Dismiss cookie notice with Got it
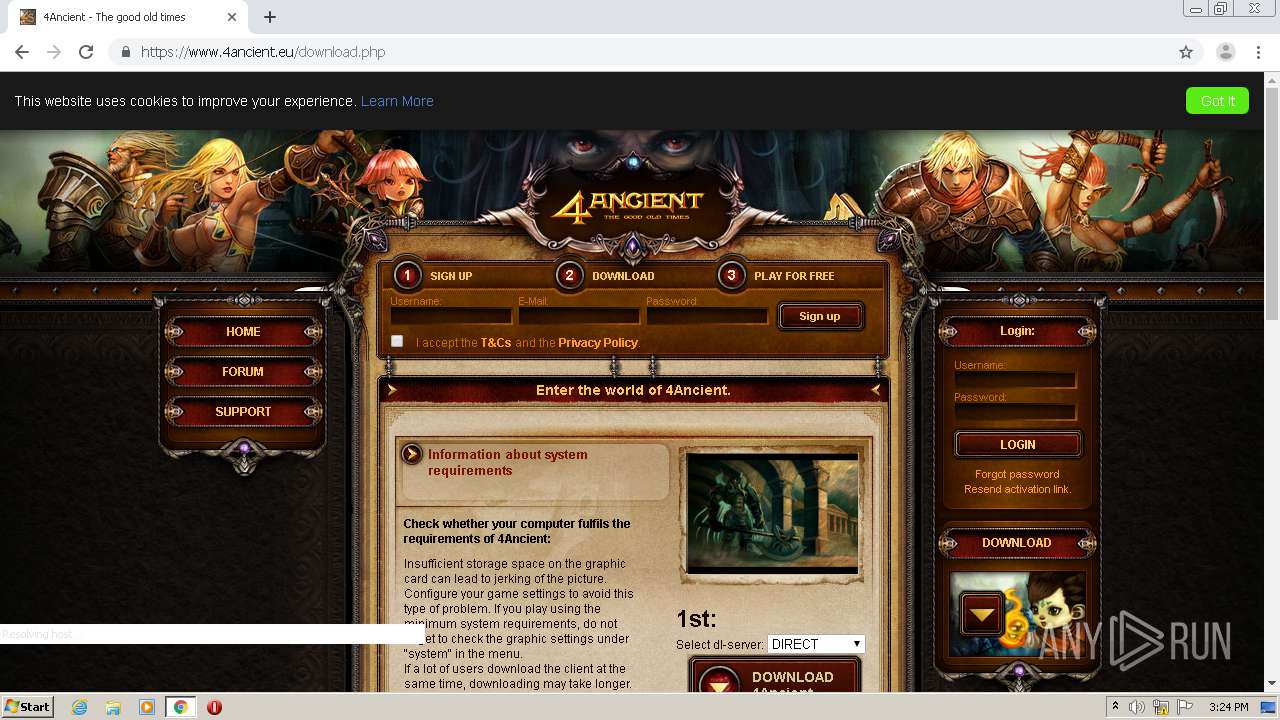 [1217, 100]
